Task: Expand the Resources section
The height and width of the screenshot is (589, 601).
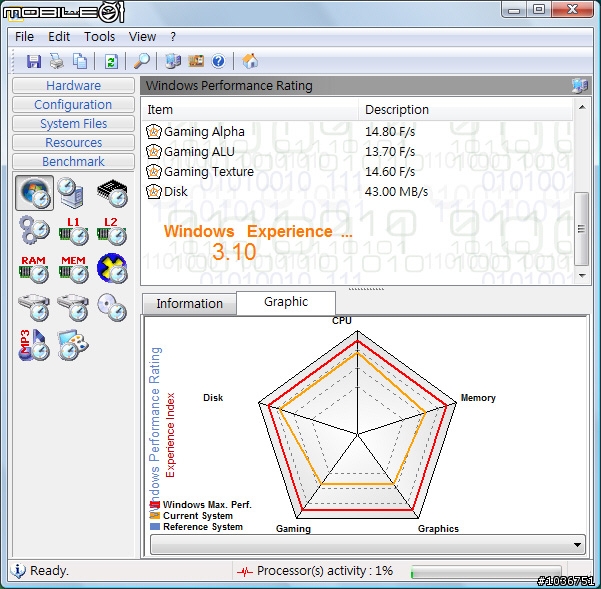Action: [73, 143]
